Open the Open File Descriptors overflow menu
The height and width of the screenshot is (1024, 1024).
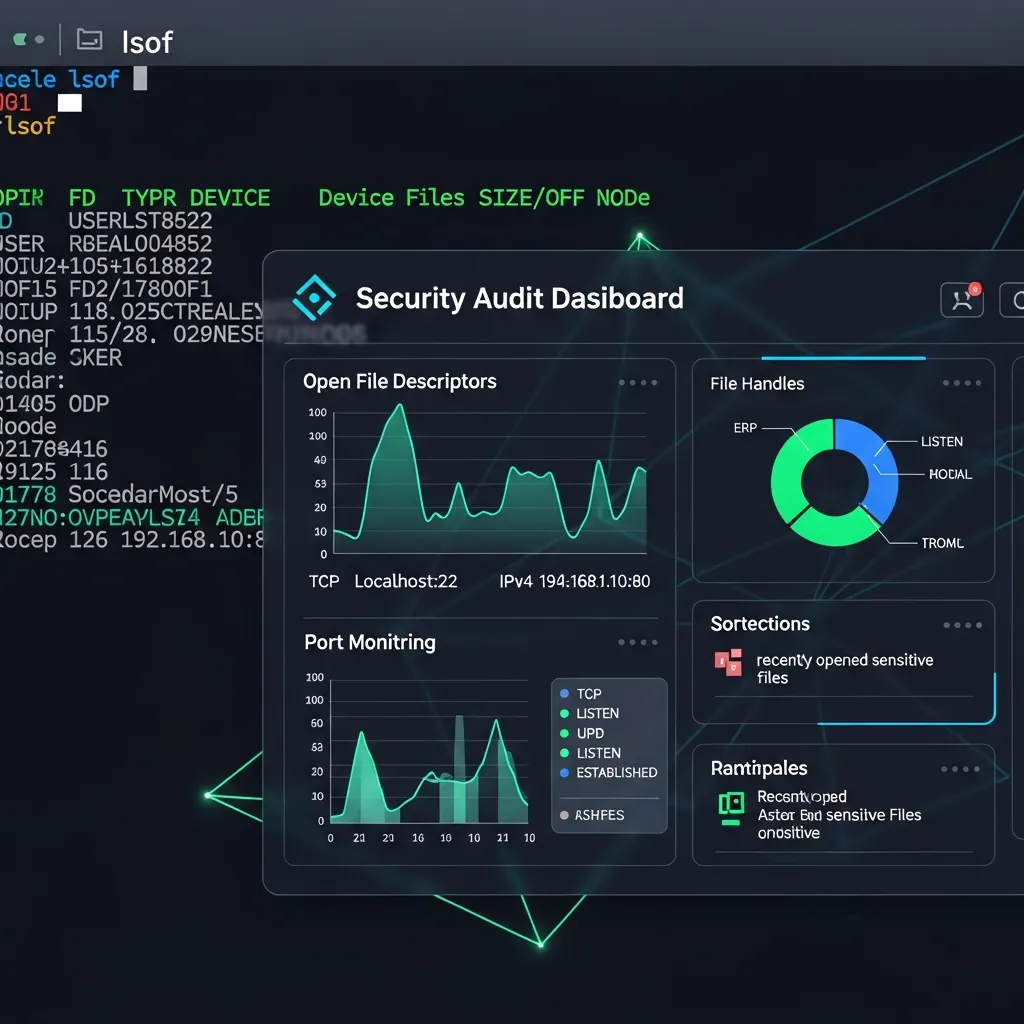point(638,382)
